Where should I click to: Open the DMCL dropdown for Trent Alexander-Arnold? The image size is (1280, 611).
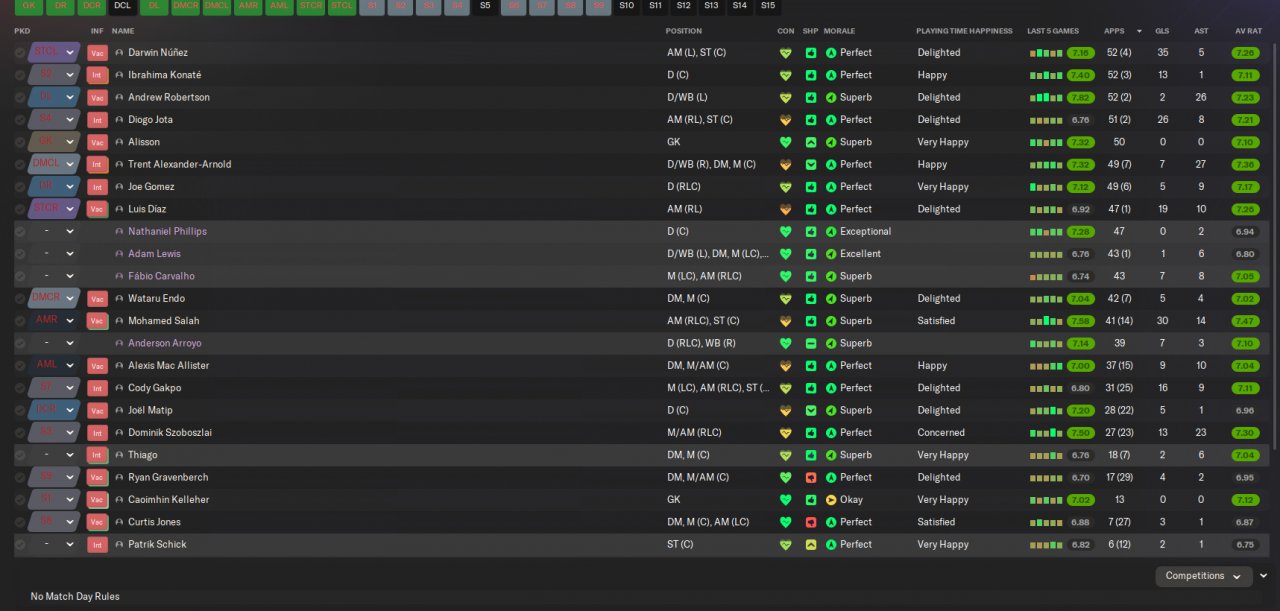click(54, 164)
